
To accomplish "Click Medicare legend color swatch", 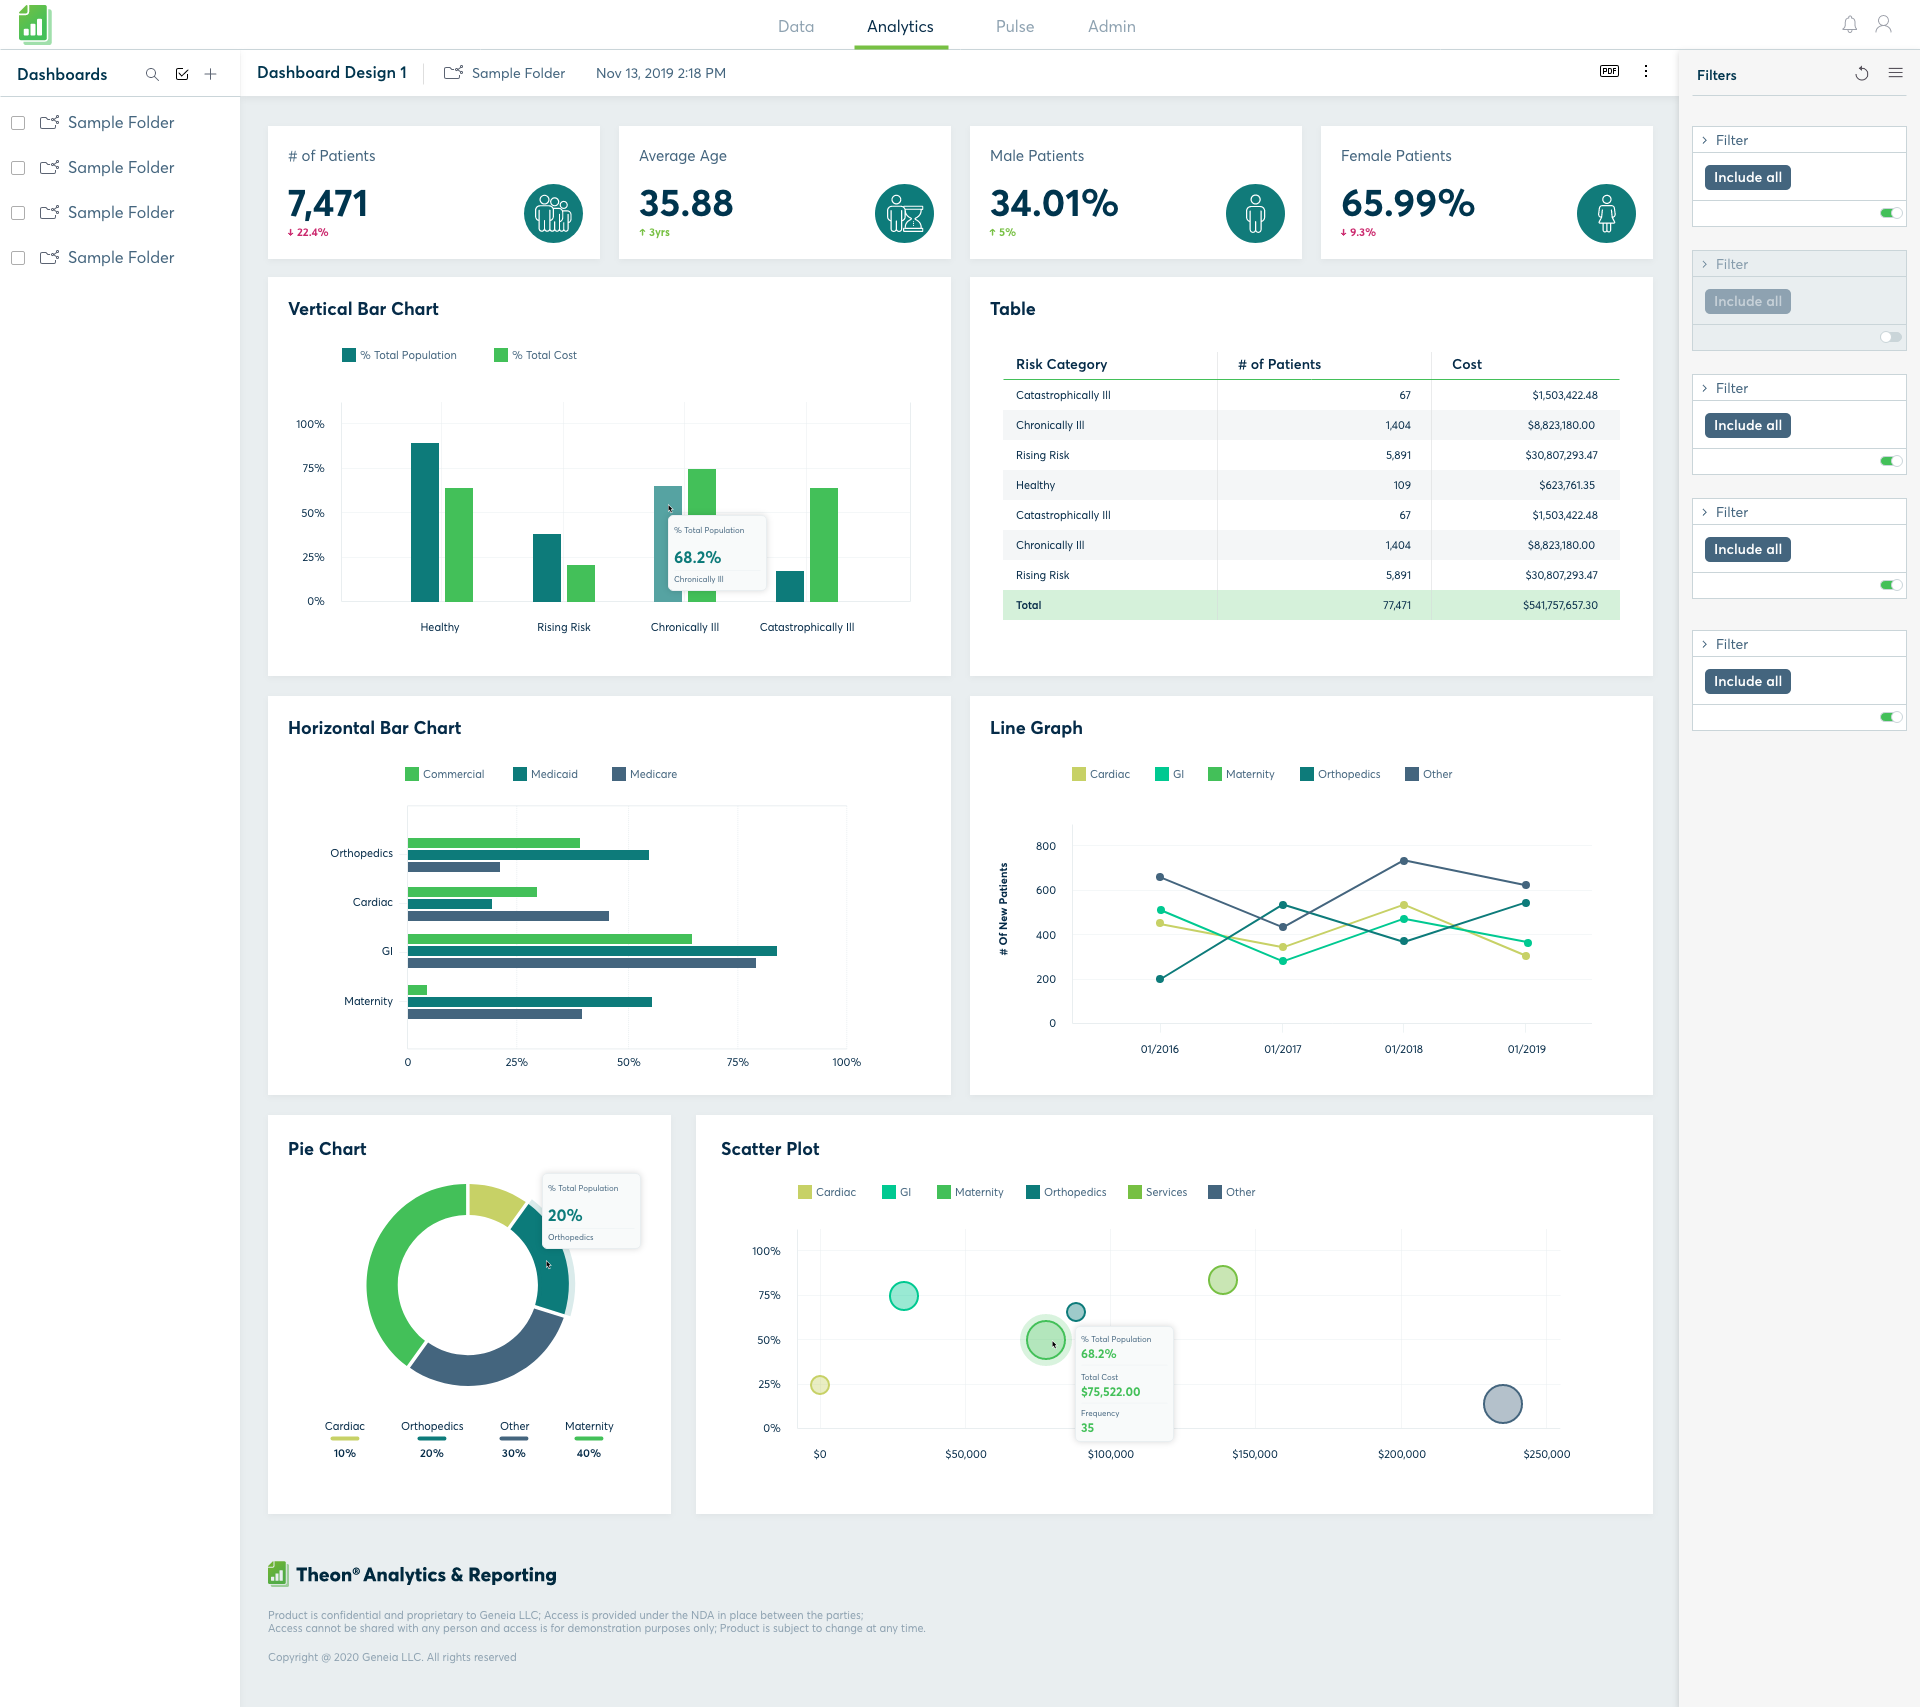I will point(619,774).
